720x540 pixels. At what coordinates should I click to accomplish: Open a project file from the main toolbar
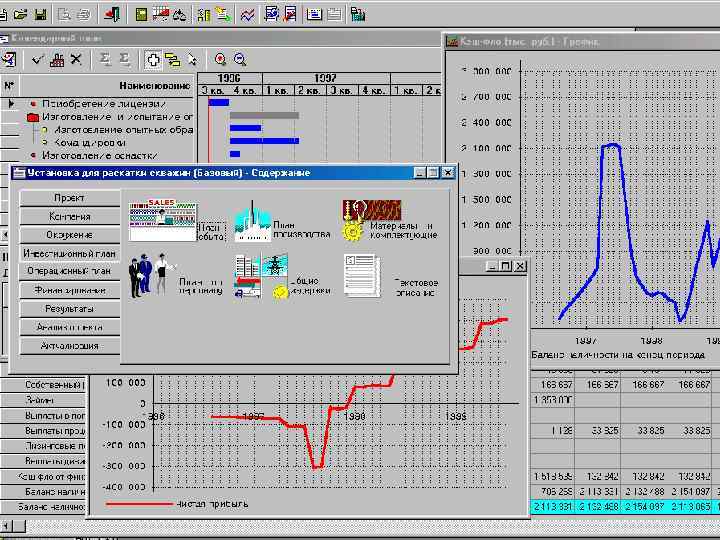point(20,15)
